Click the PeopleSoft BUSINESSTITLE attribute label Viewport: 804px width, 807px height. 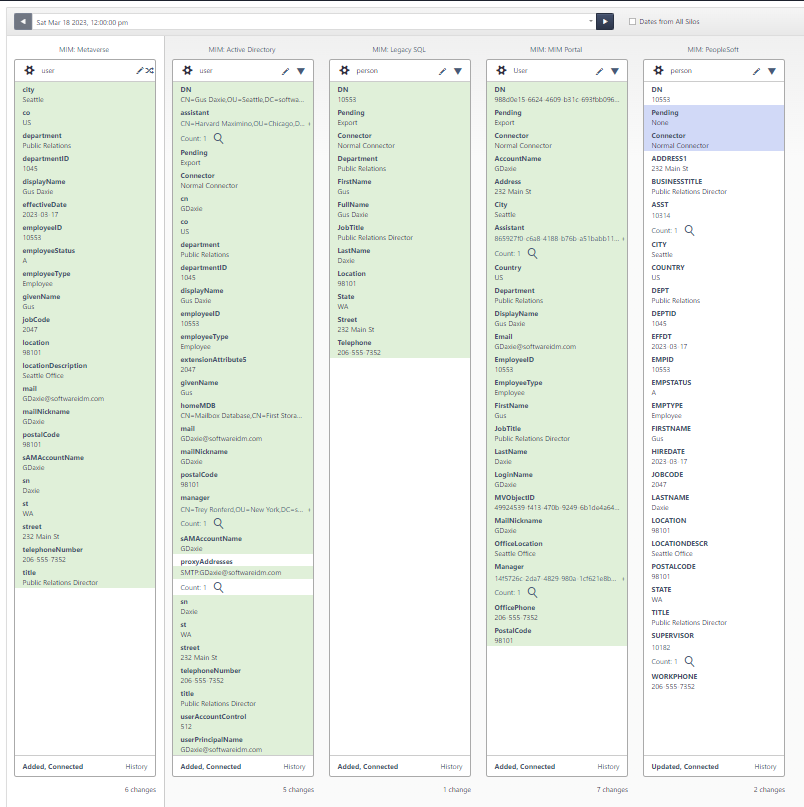click(x=676, y=182)
